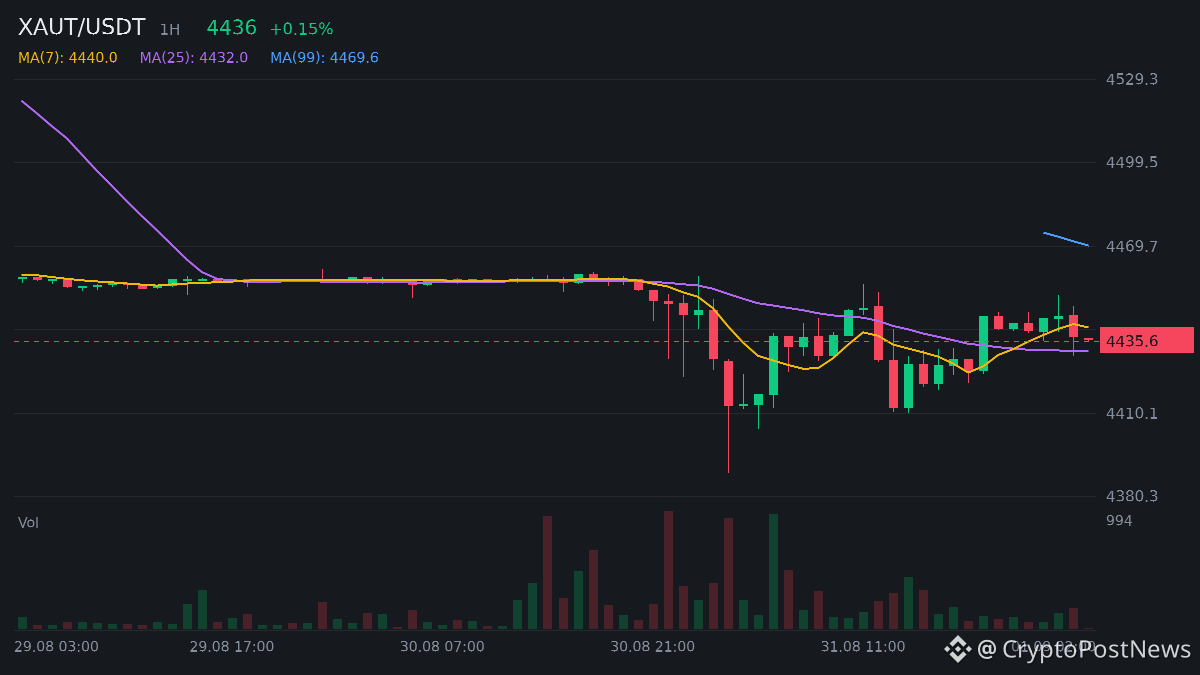
Task: Click the MA(99): 4469.6 indicator label
Action: point(324,58)
